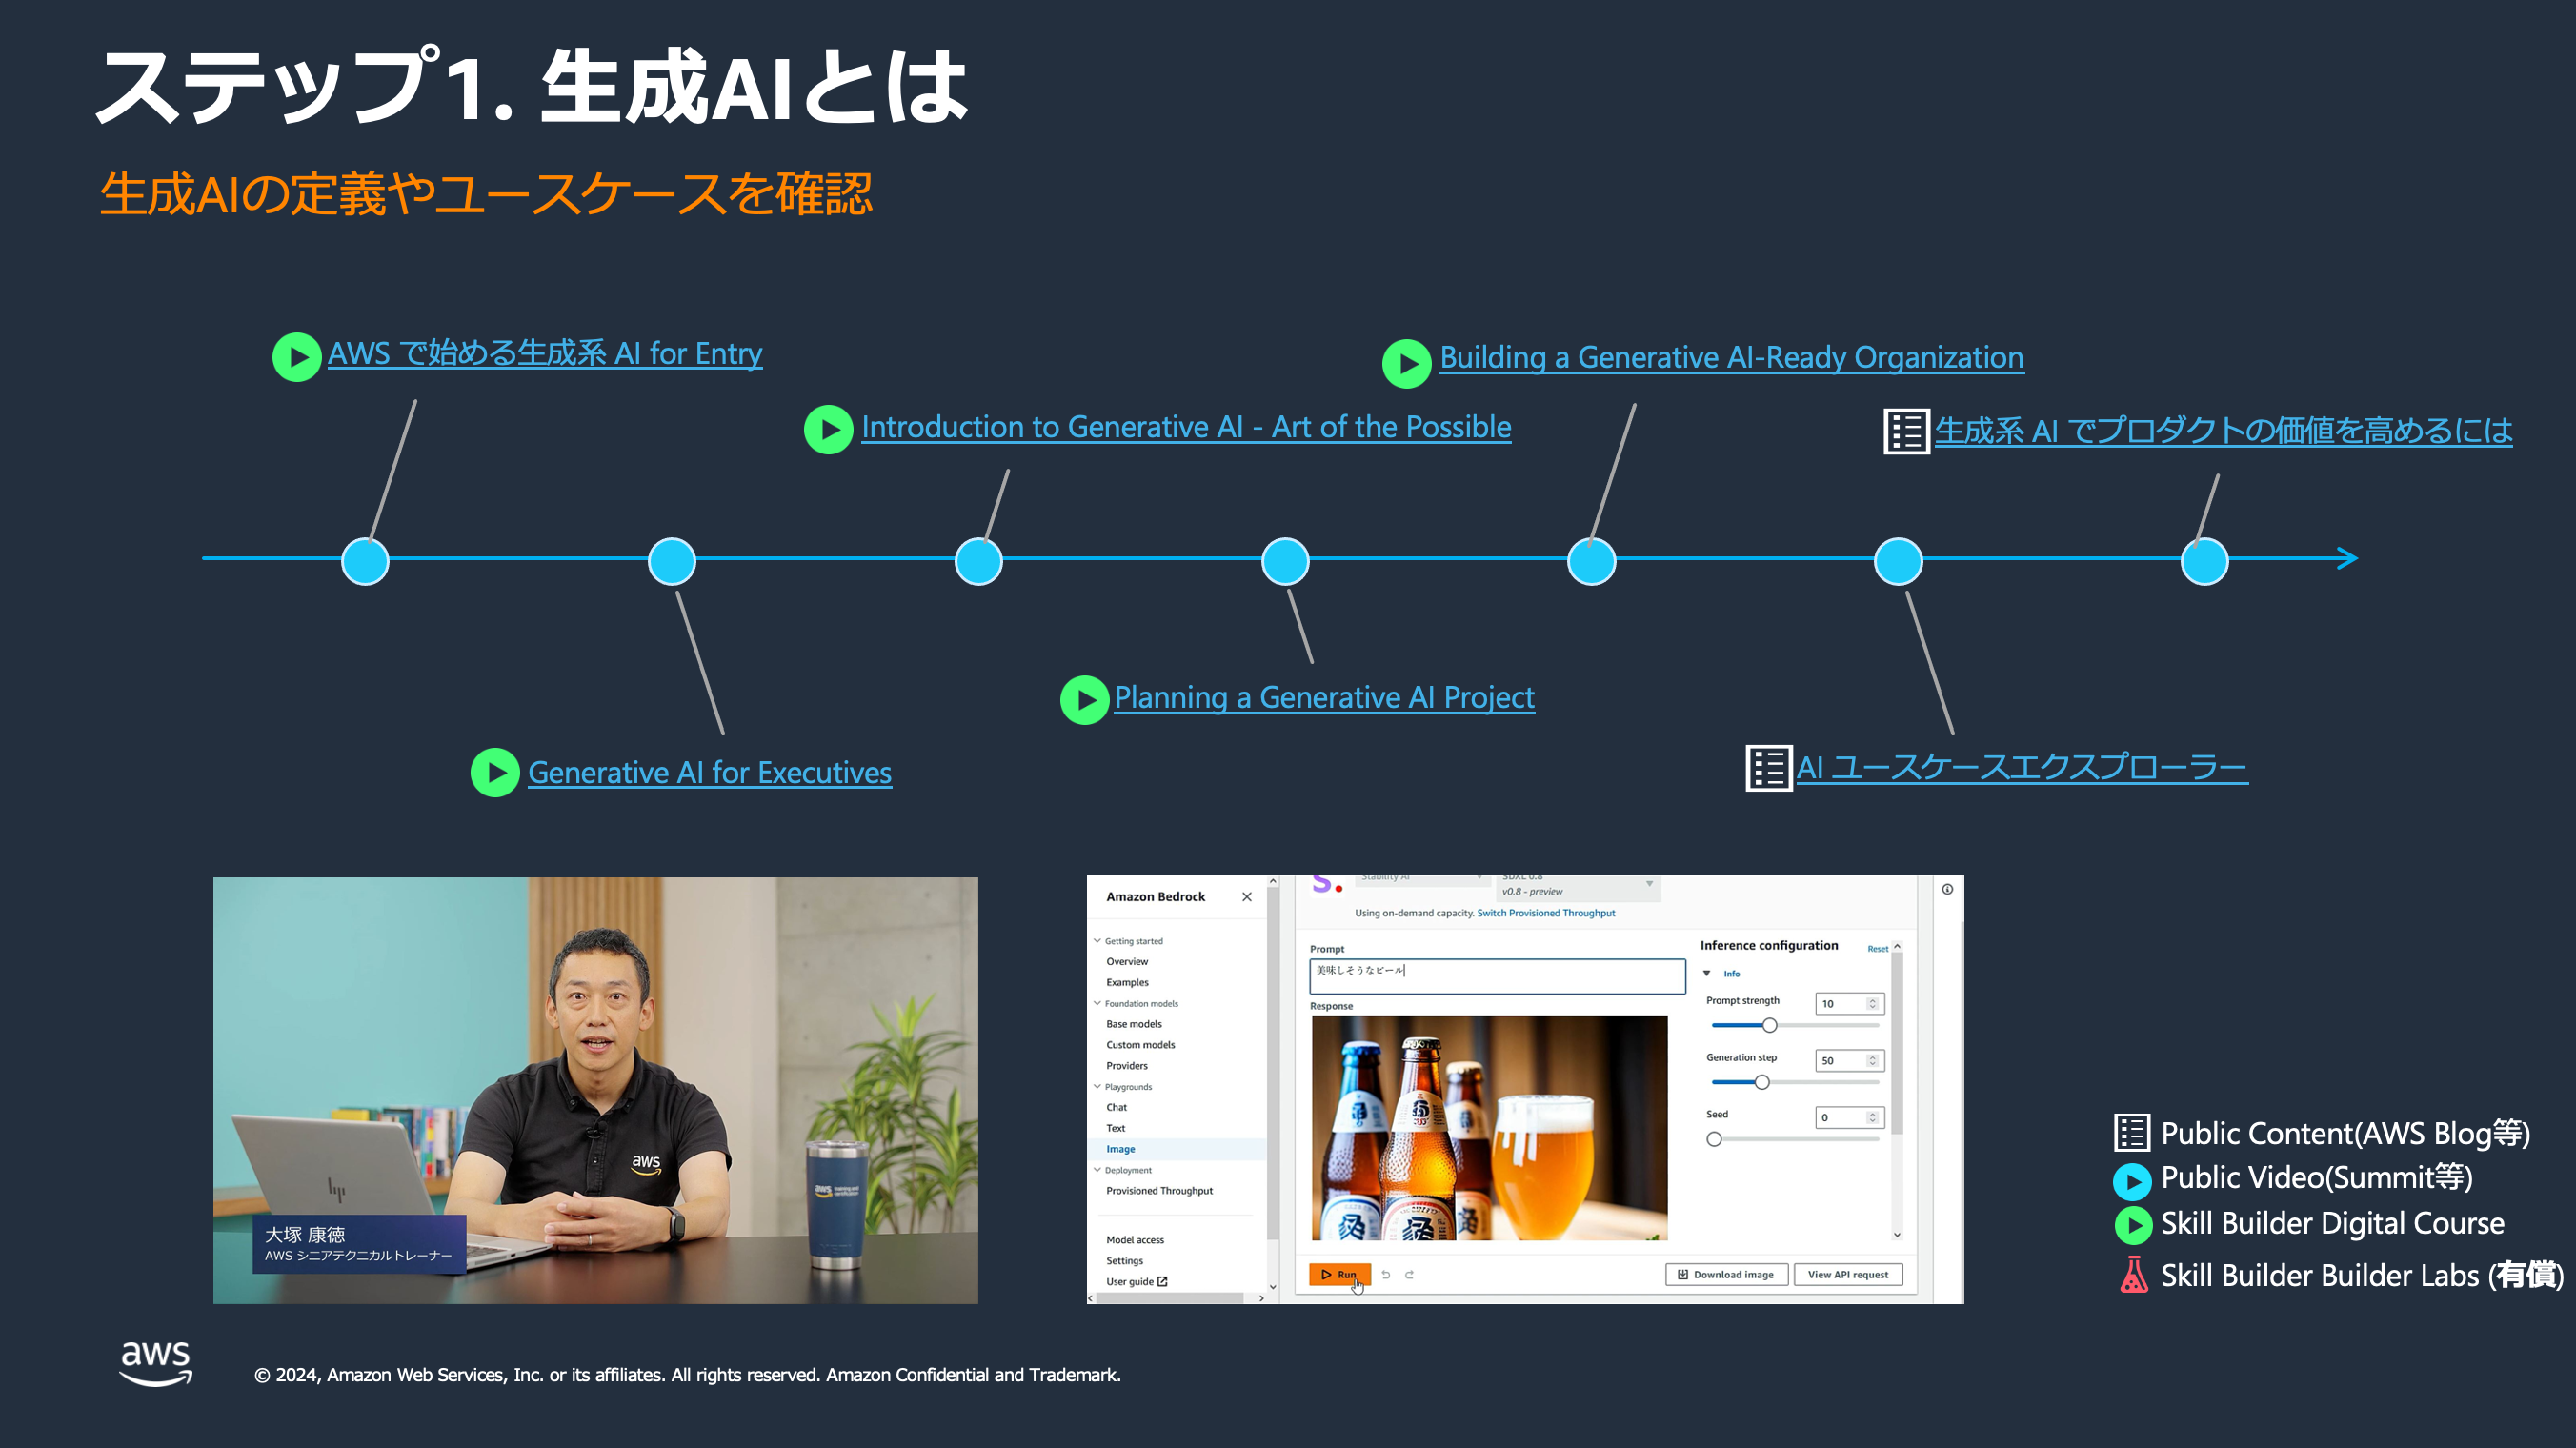
Task: Close the Amazon Bedrock side navigation
Action: [1246, 897]
